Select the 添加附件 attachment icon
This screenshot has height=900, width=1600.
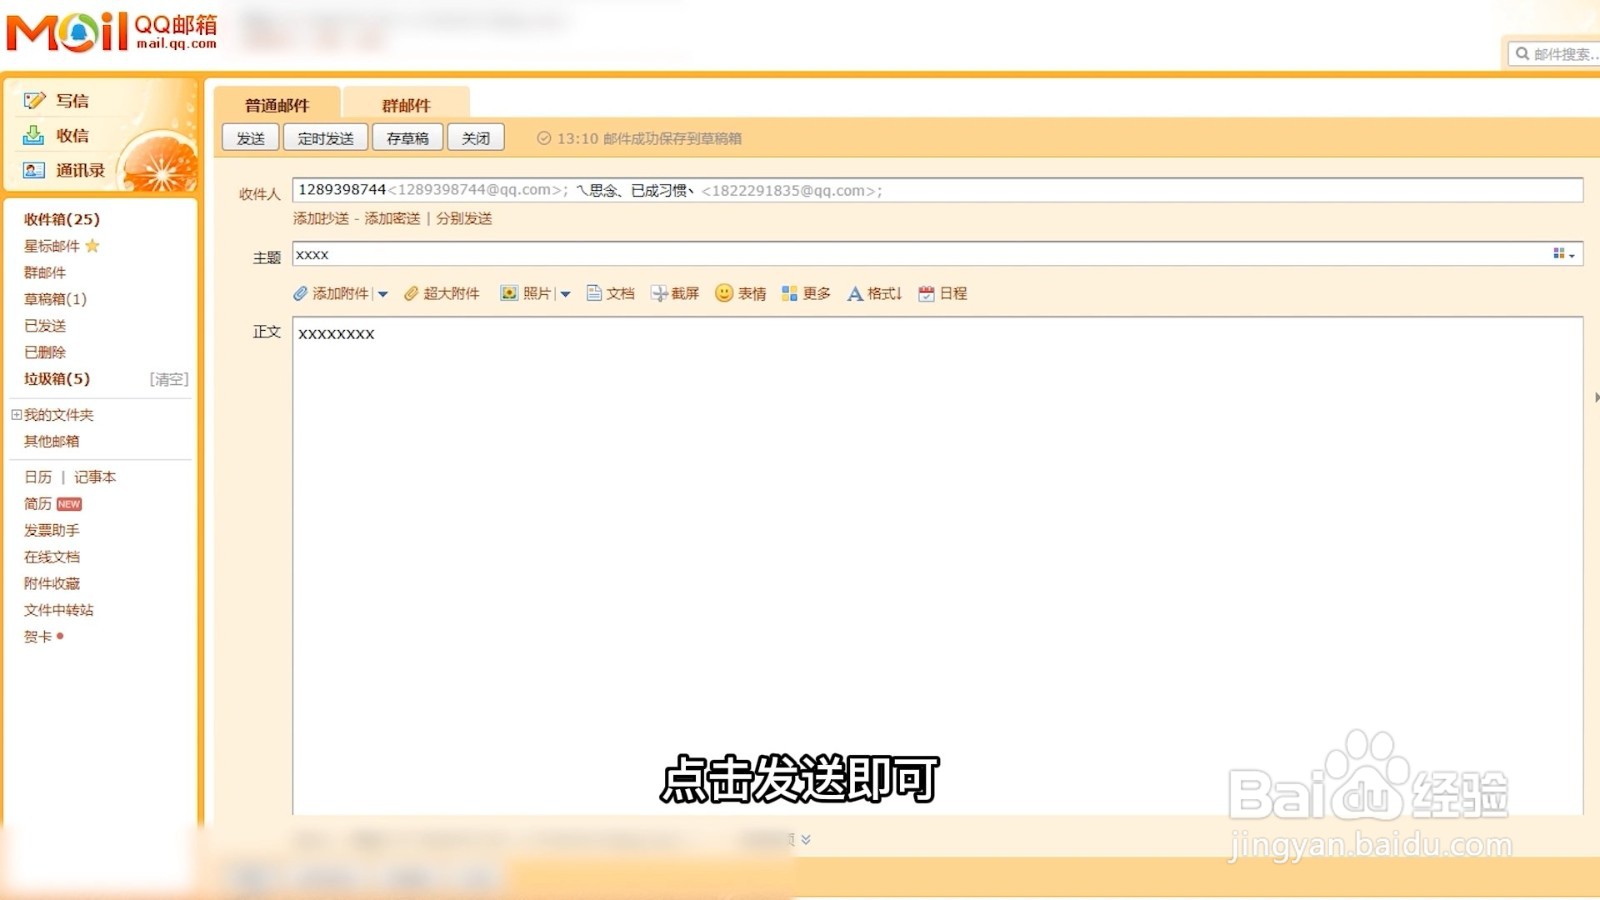(x=300, y=293)
